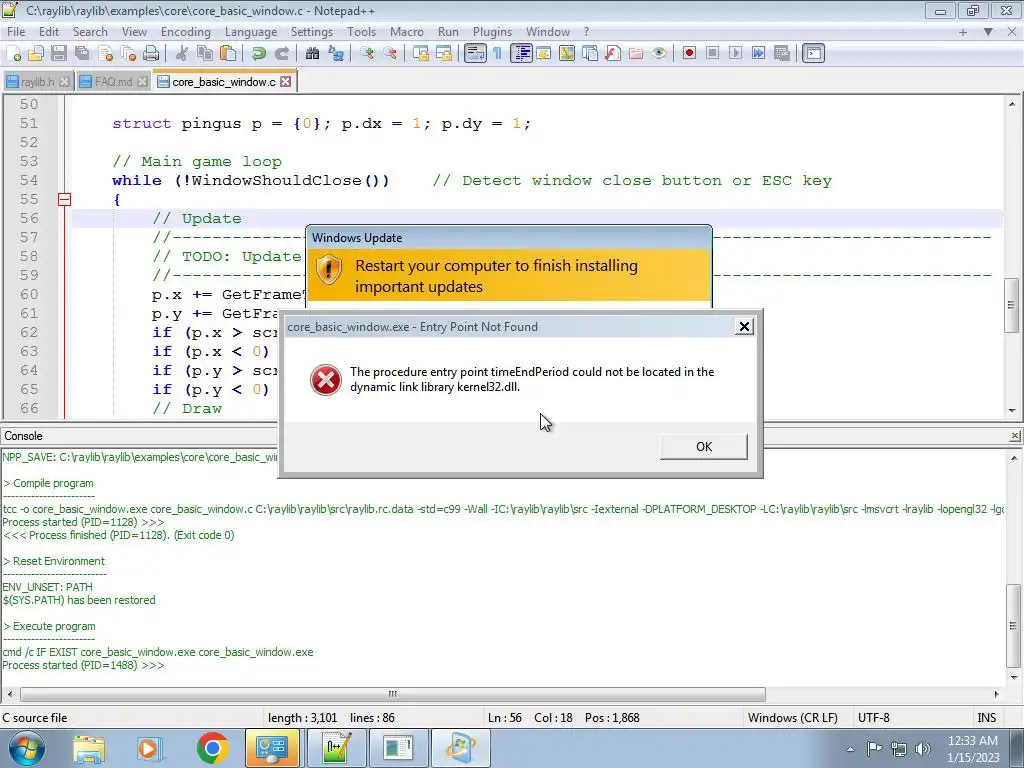The height and width of the screenshot is (768, 1024).
Task: Toggle Word Wrap toolbar button
Action: [x=475, y=54]
